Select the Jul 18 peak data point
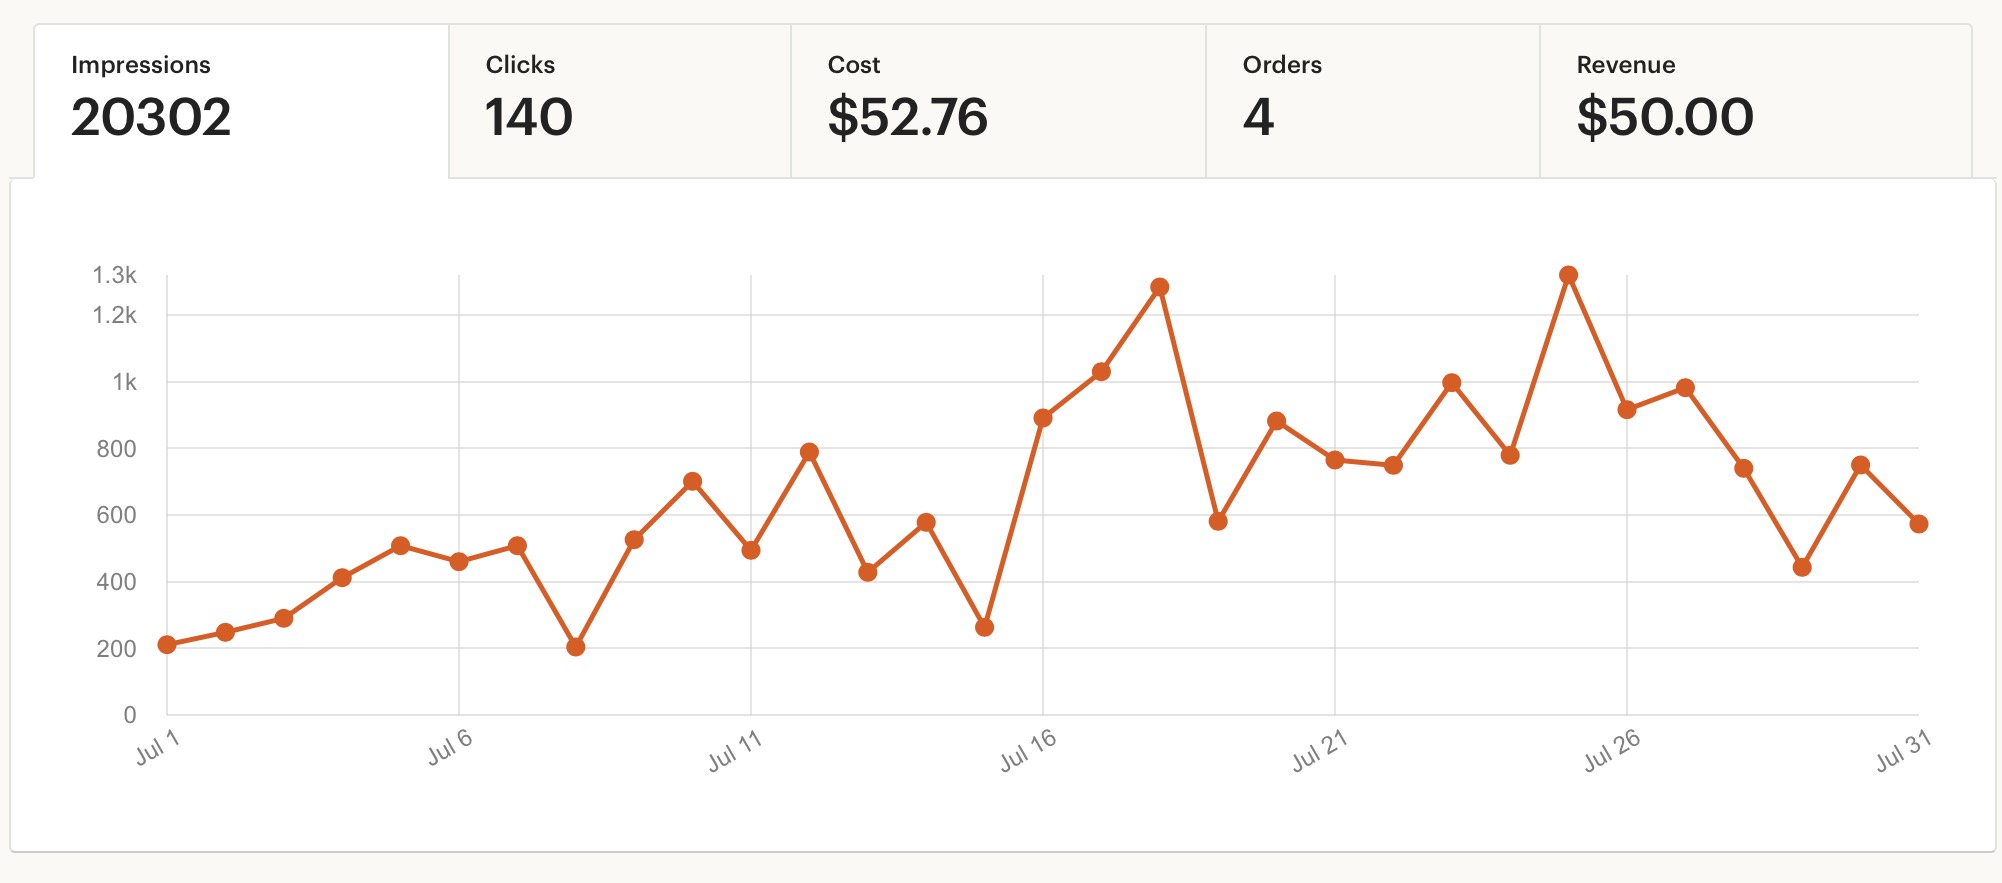The height and width of the screenshot is (883, 2002). coord(1160,287)
